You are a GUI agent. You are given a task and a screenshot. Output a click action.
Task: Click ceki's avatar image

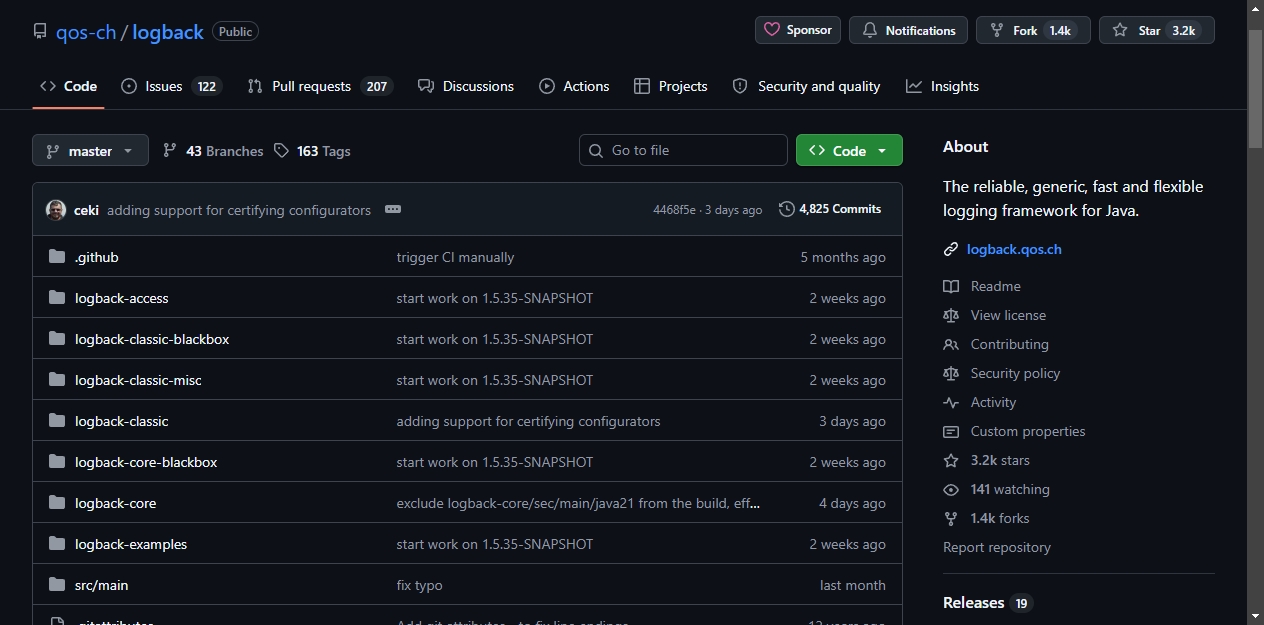(x=56, y=210)
